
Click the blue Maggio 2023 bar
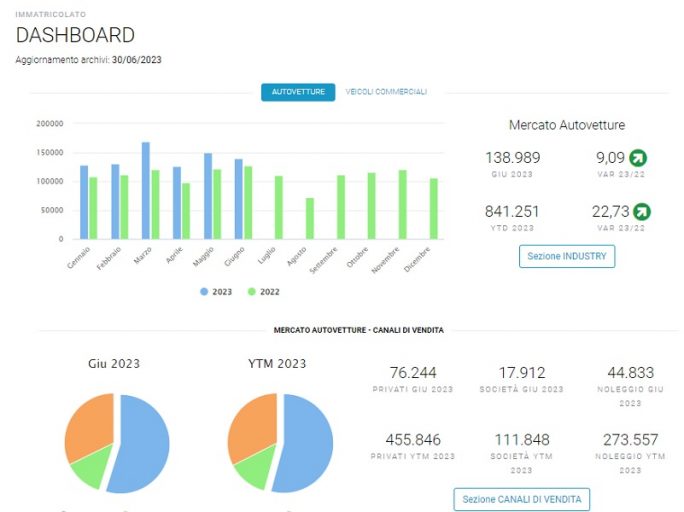(208, 196)
